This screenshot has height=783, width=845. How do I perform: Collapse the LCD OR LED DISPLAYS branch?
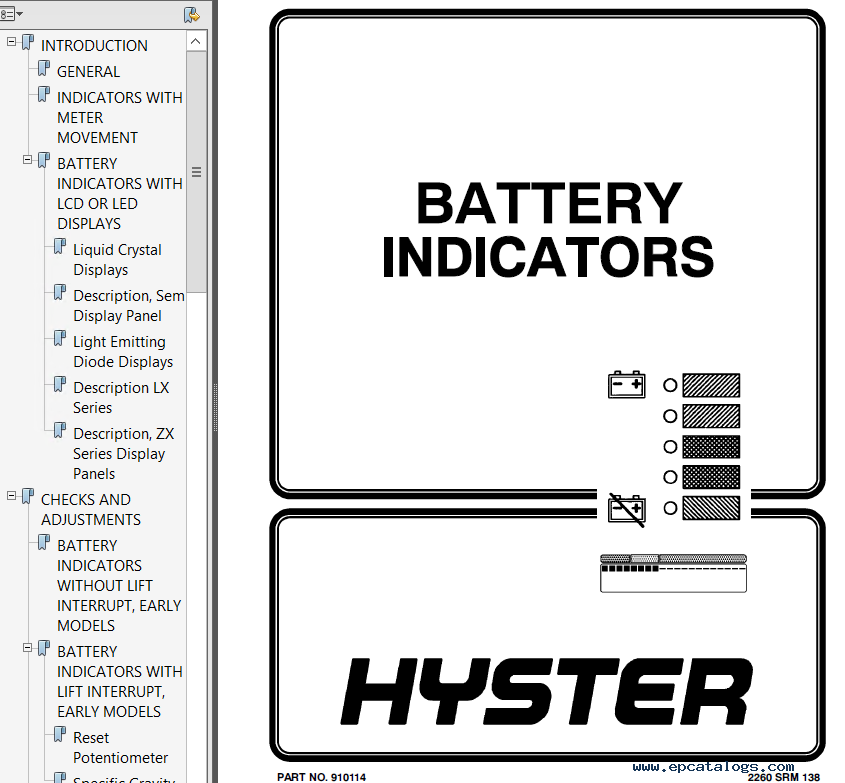click(27, 160)
